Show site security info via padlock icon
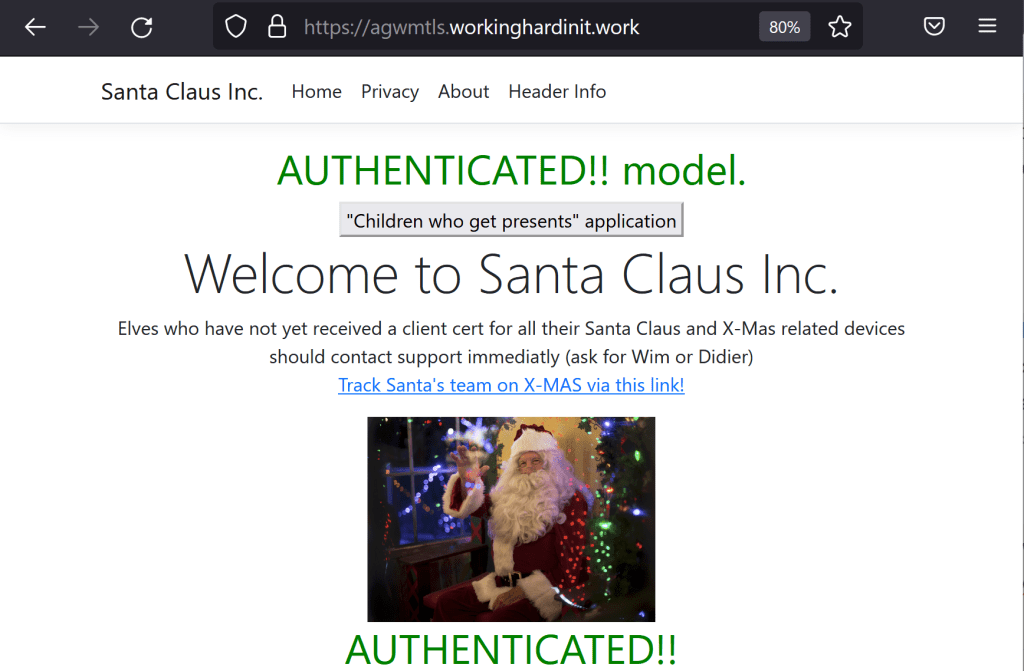The image size is (1024, 671). pos(277,27)
